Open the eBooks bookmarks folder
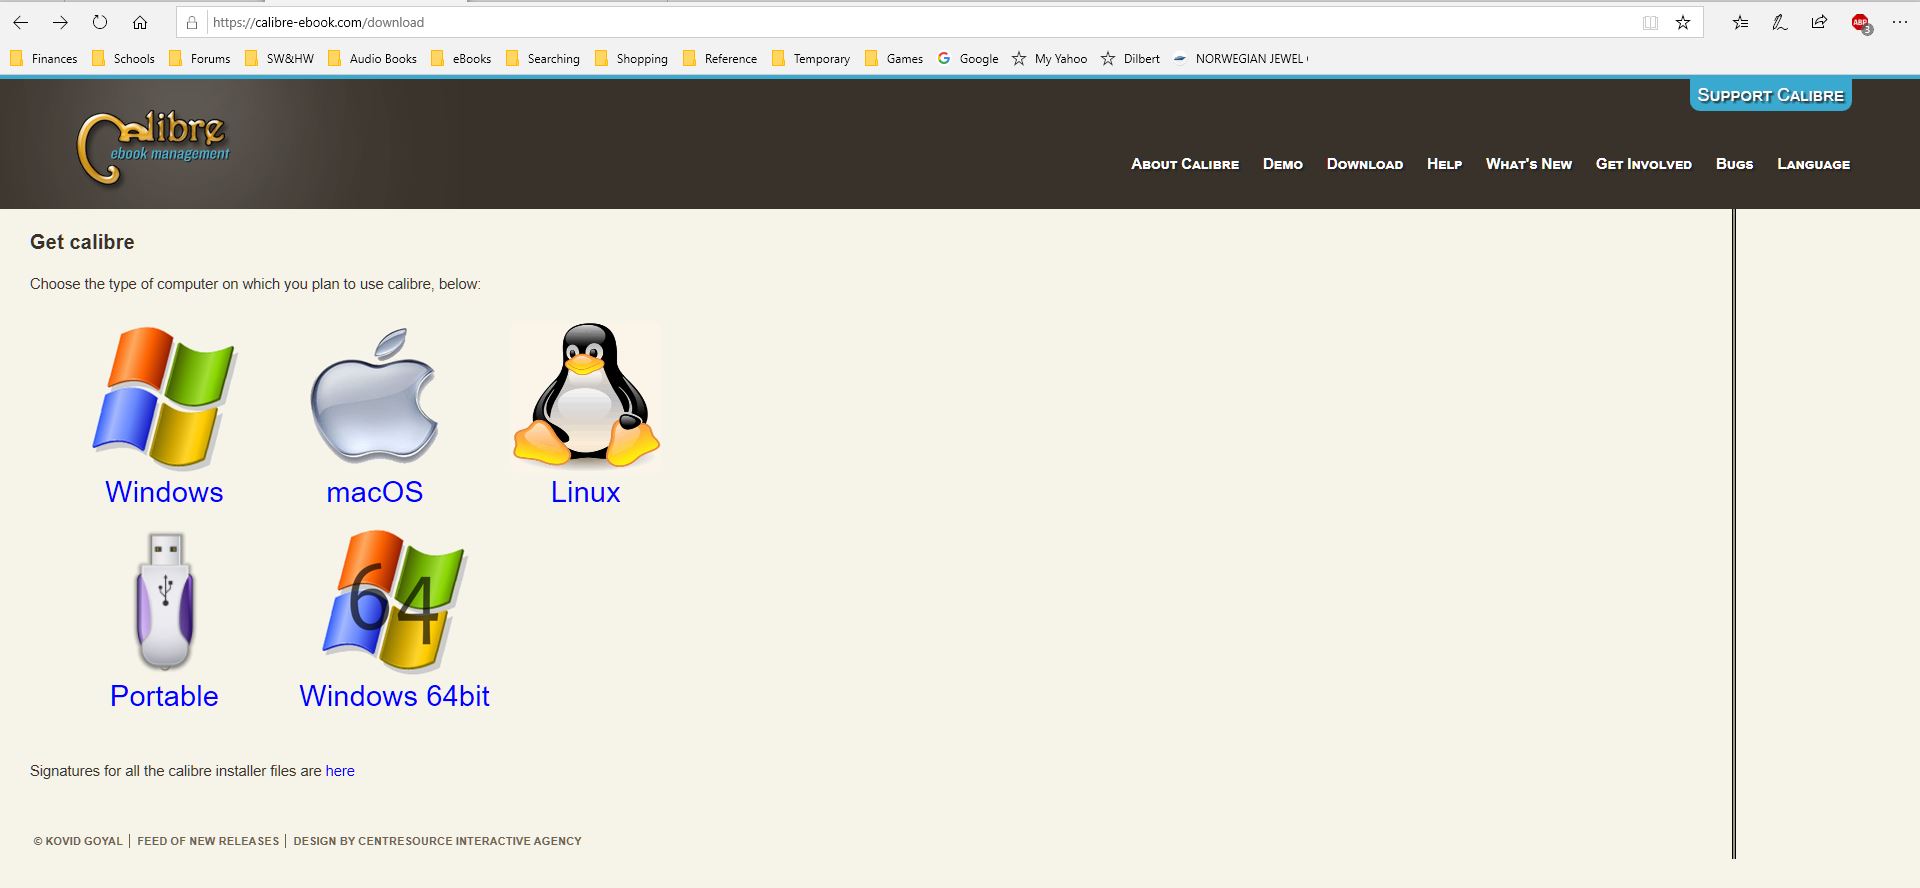The height and width of the screenshot is (888, 1920). click(x=461, y=59)
